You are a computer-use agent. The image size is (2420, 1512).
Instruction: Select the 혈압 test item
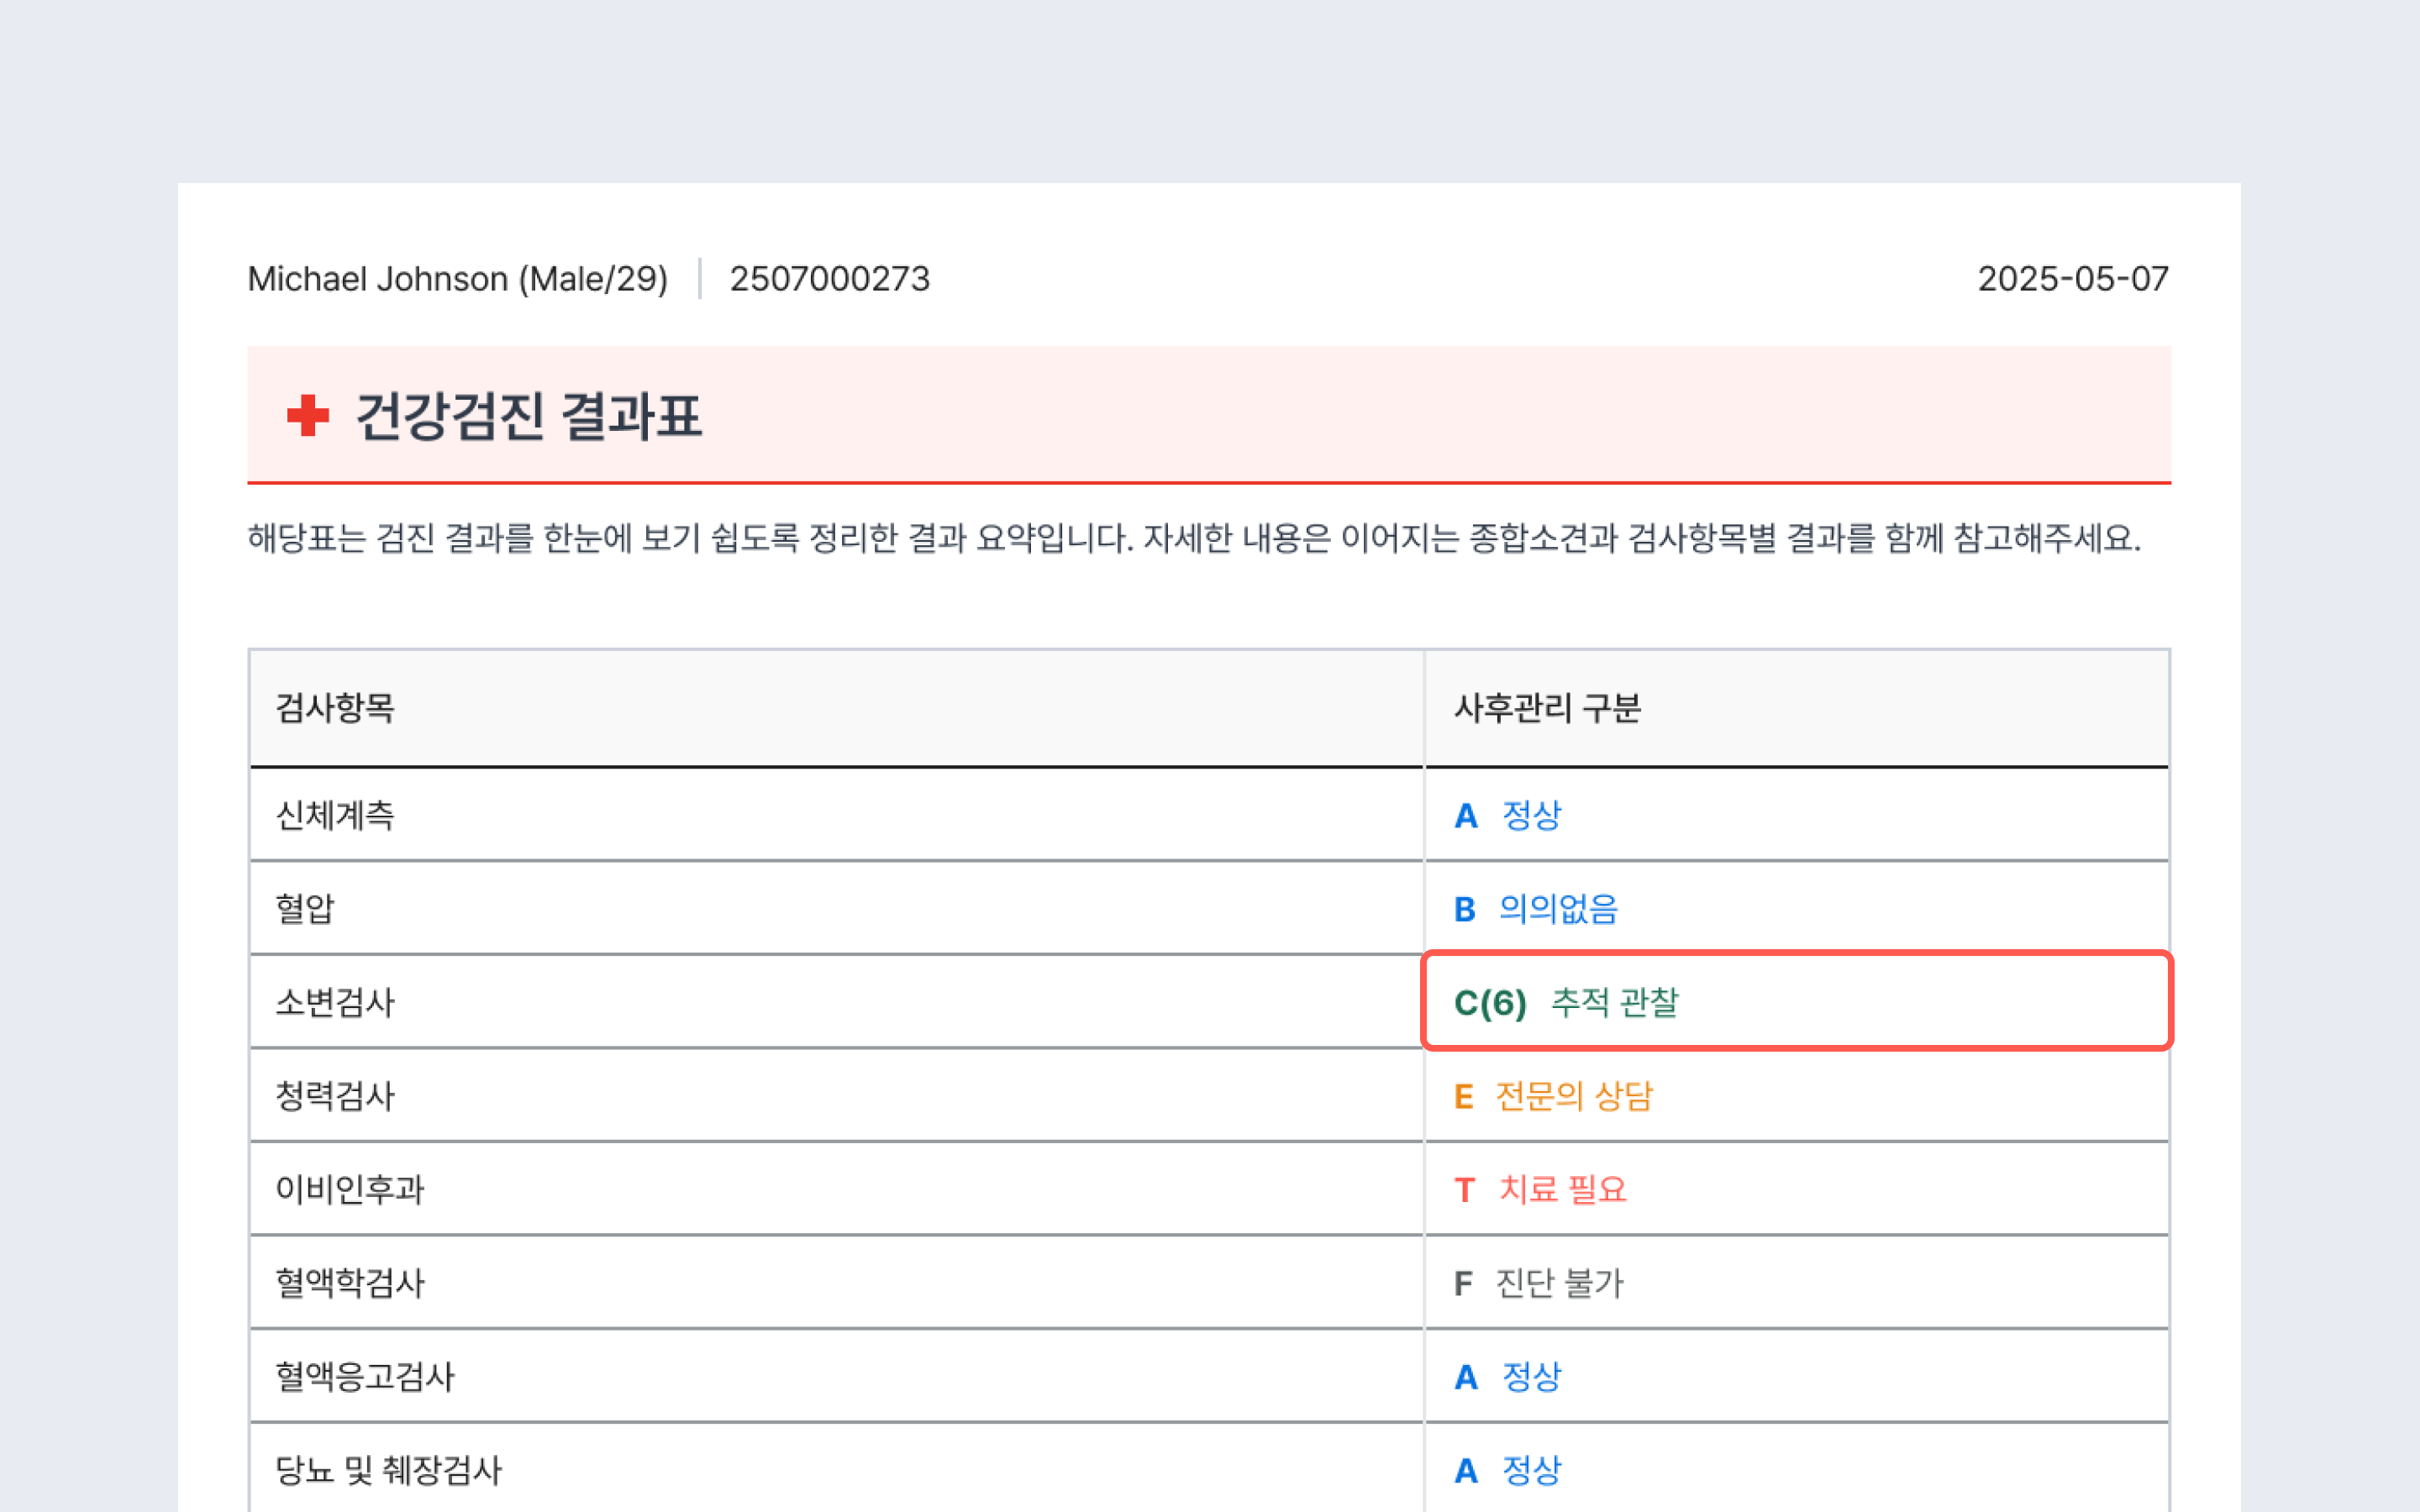point(305,909)
